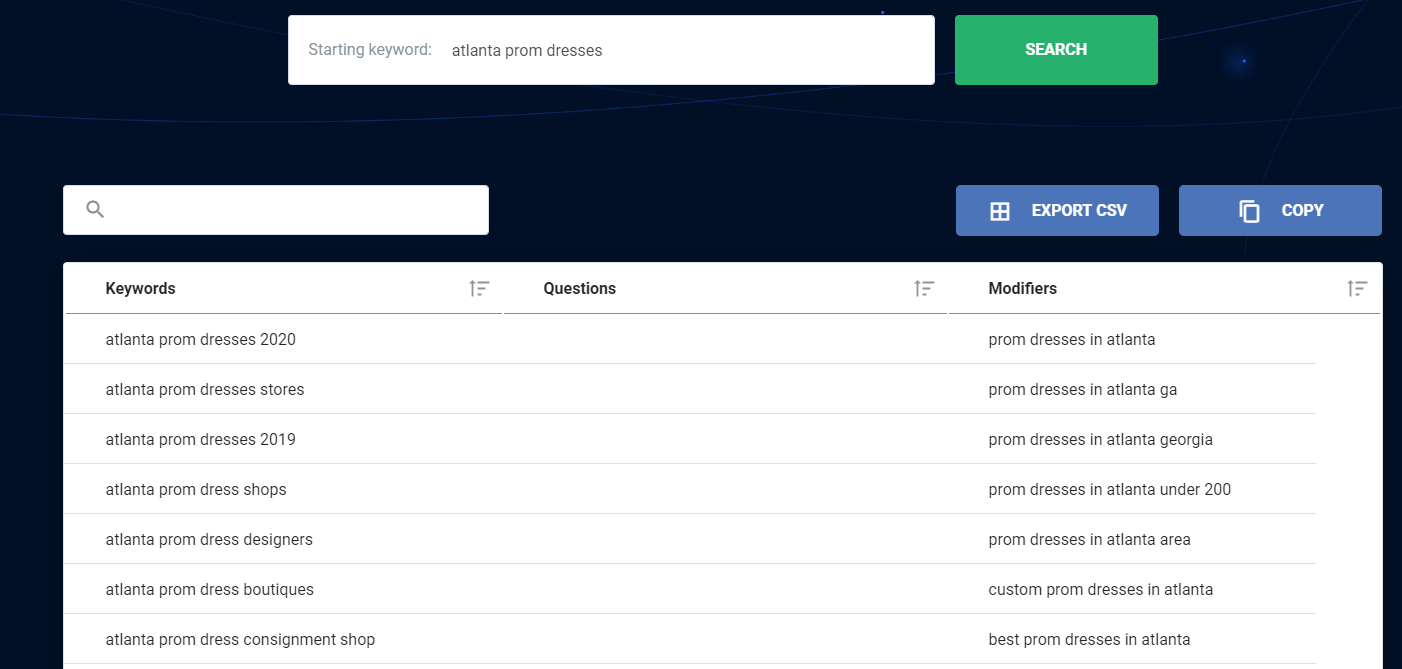Click the magnifier icon in filter box
1402x669 pixels.
tap(95, 210)
